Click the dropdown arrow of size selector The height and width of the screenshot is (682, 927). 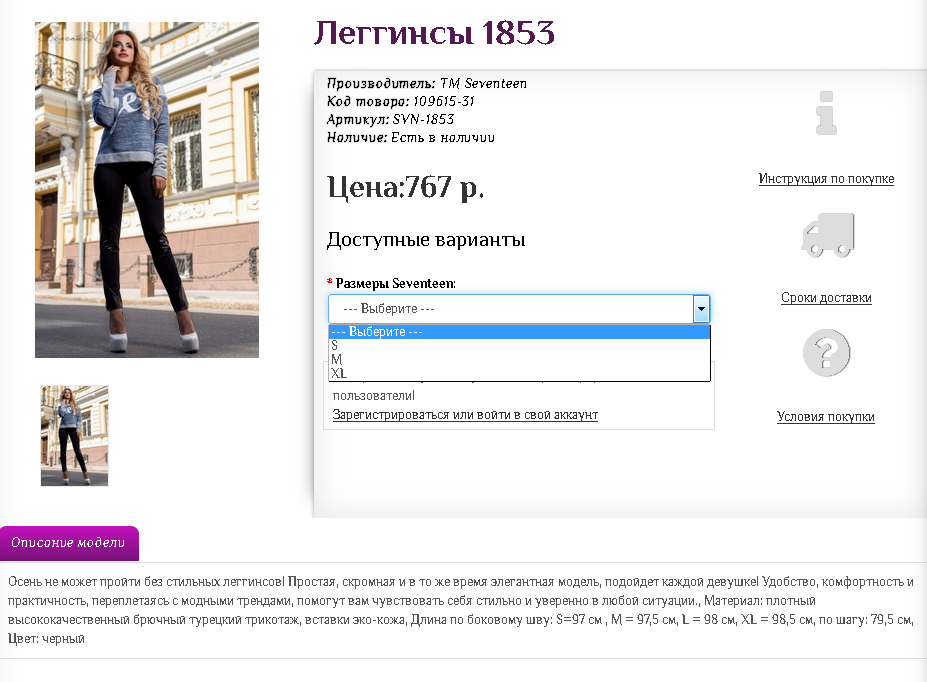[x=701, y=308]
